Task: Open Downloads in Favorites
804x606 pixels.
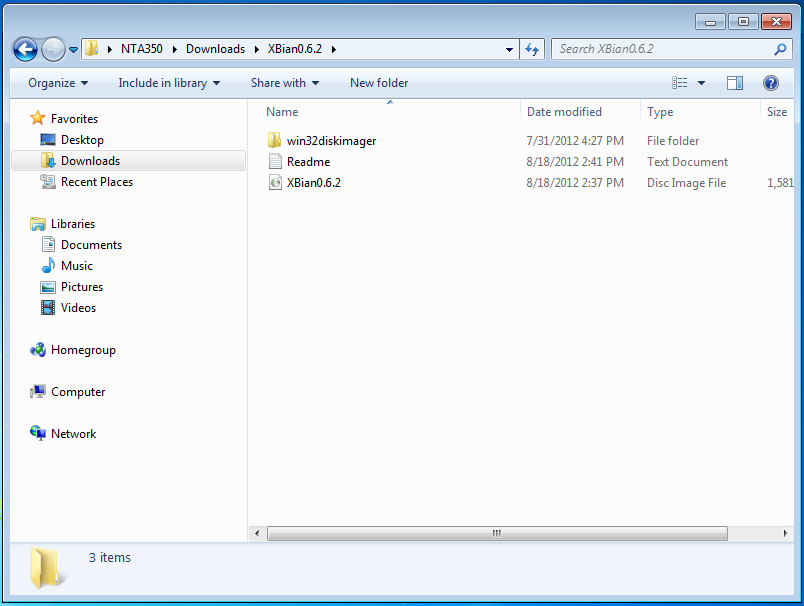Action: coord(90,161)
